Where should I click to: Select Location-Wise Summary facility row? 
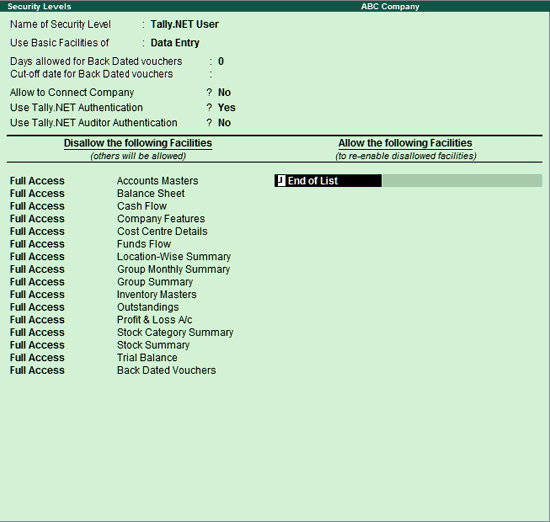pyautogui.click(x=174, y=256)
